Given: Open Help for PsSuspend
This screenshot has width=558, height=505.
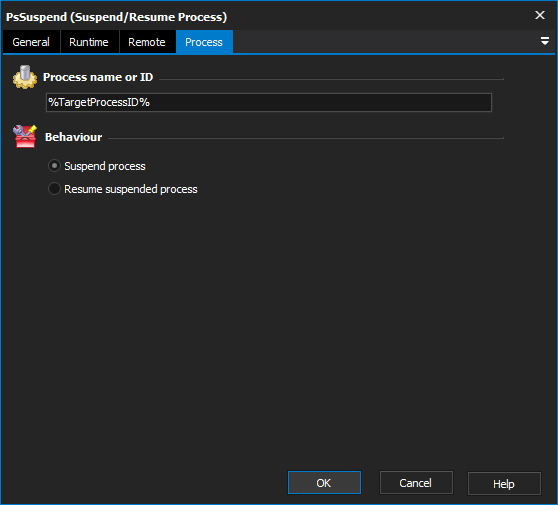Looking at the screenshot, I should point(504,483).
